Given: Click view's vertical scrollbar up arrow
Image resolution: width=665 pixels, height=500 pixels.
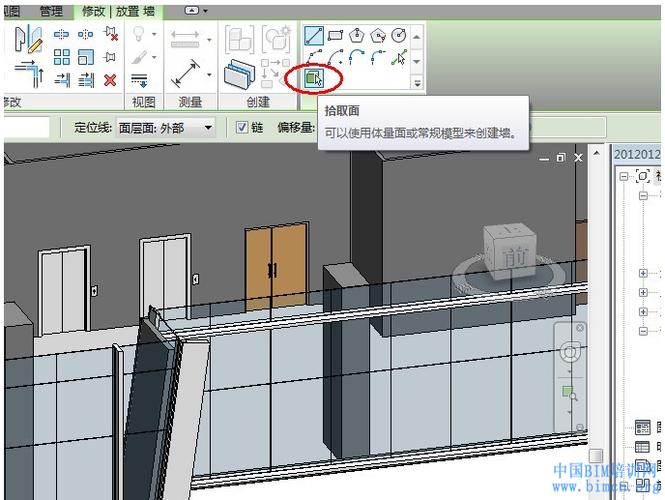Looking at the screenshot, I should 597,153.
